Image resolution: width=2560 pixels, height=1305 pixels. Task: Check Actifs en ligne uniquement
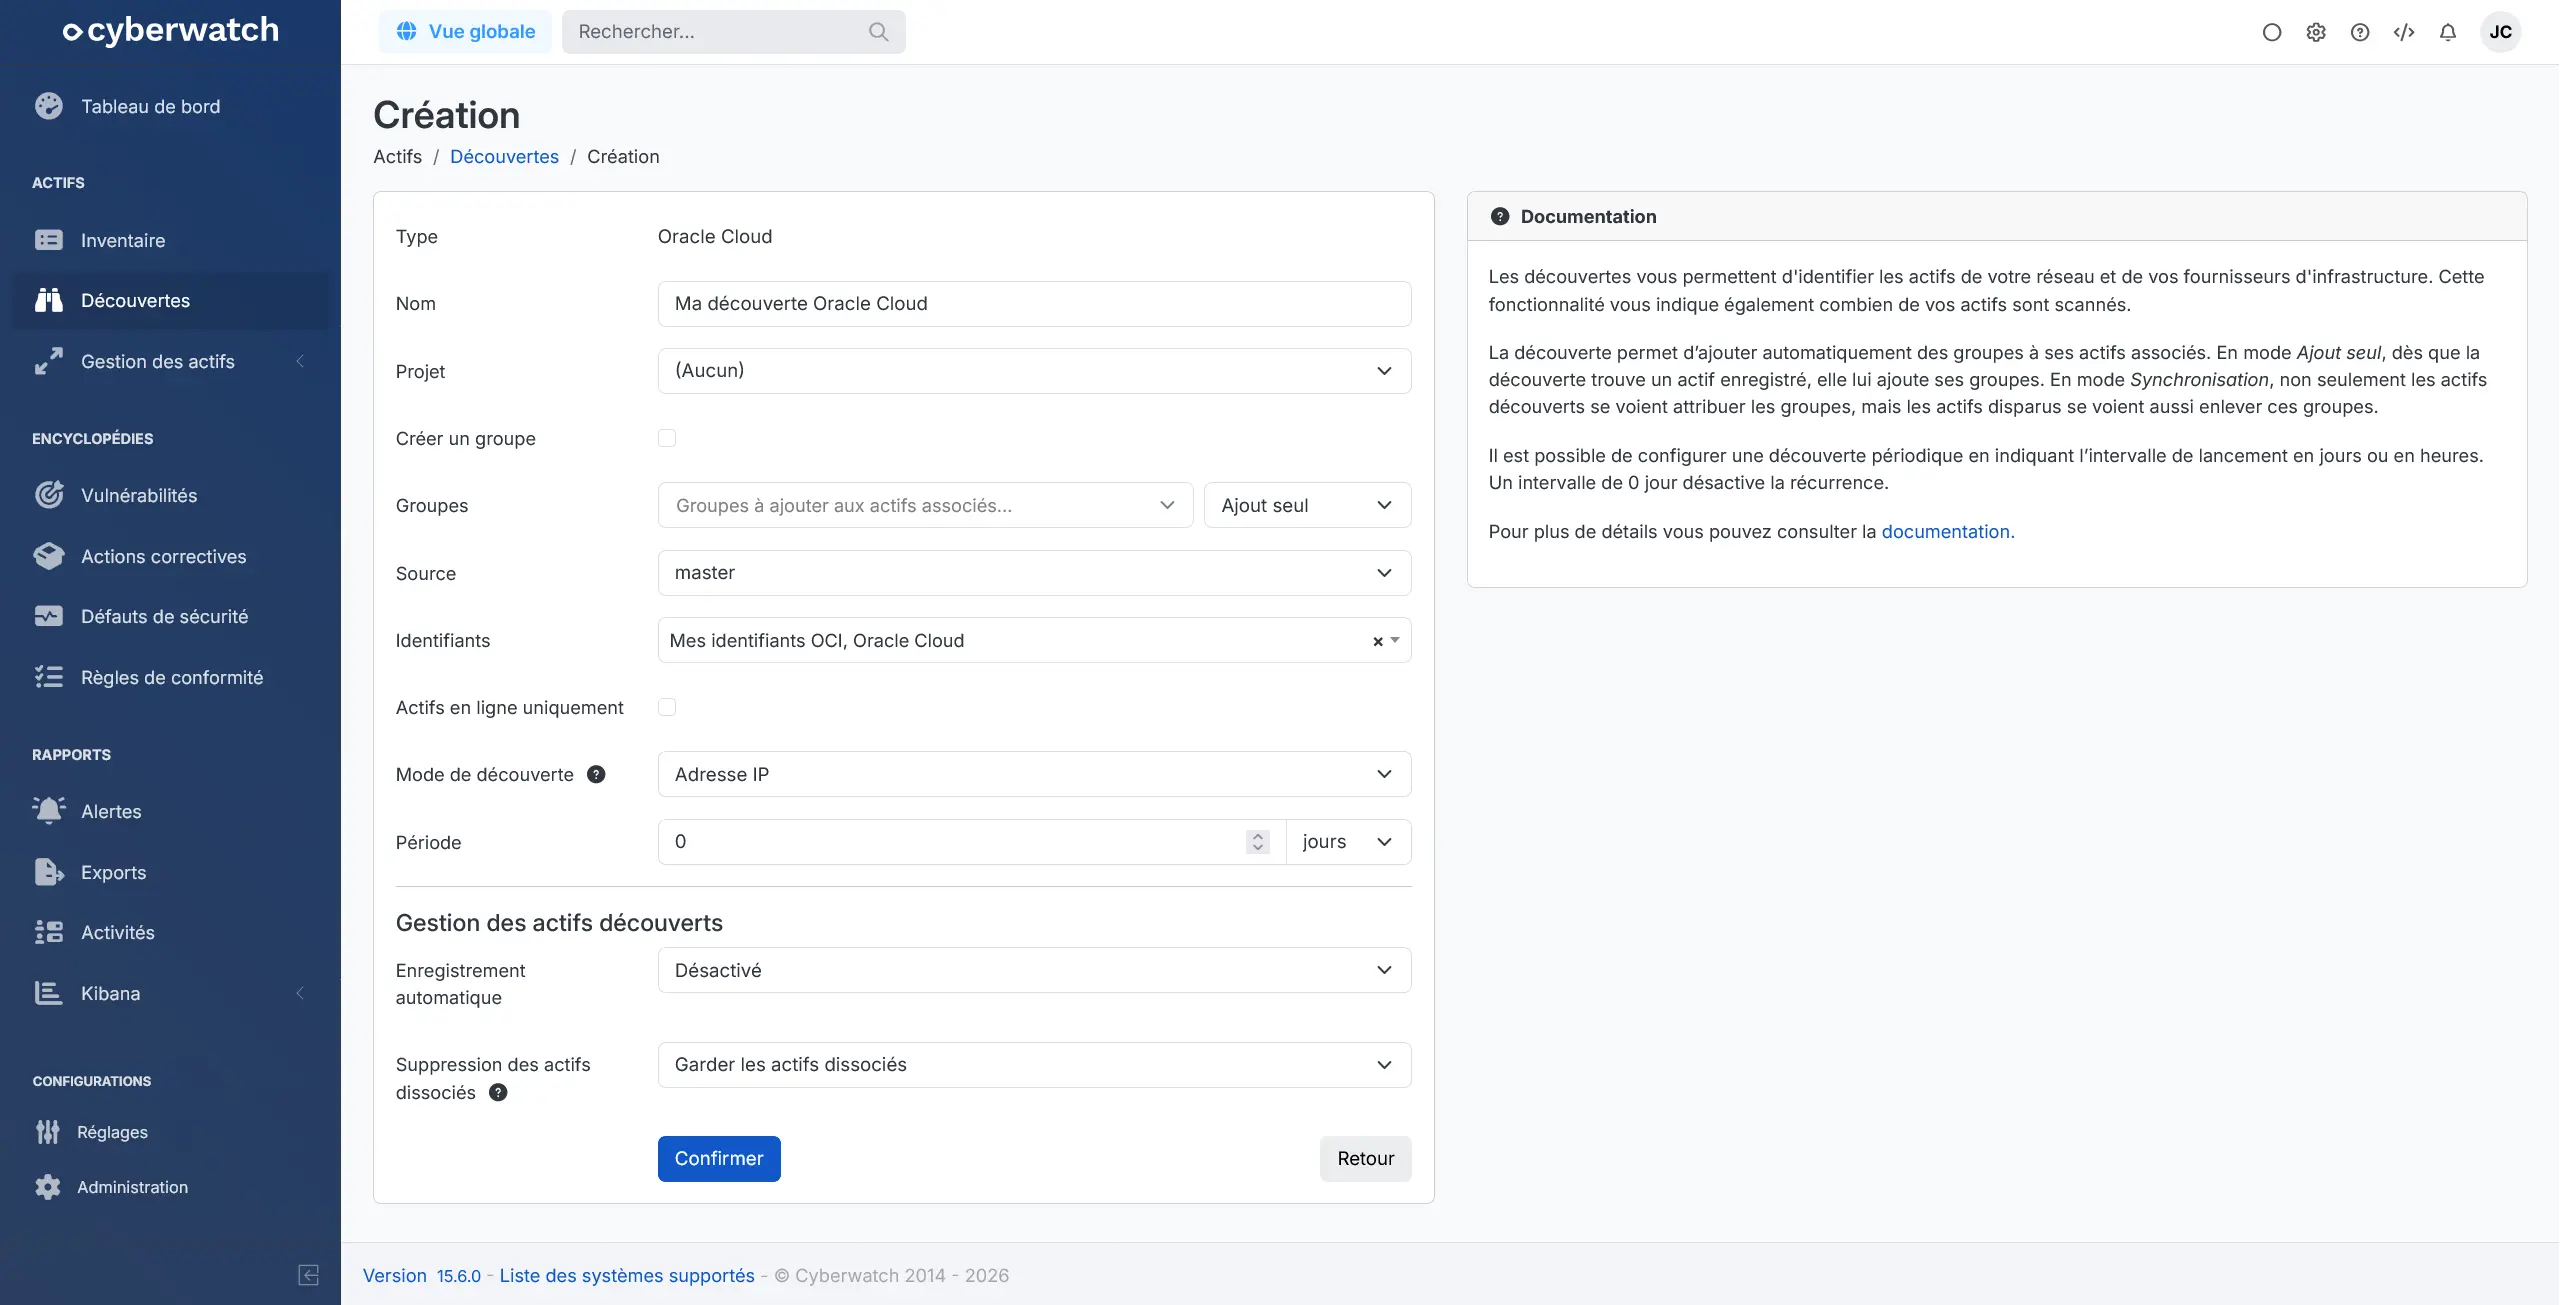(667, 707)
